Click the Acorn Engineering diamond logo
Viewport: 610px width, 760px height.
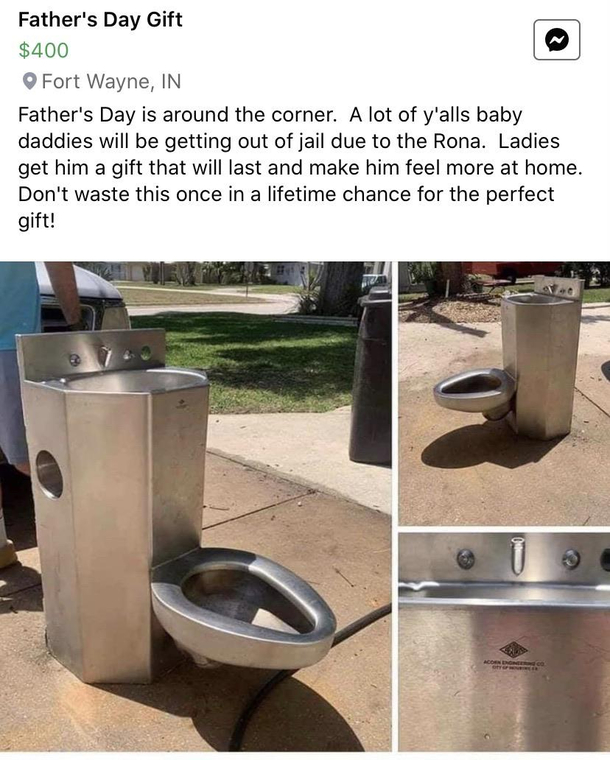514,649
